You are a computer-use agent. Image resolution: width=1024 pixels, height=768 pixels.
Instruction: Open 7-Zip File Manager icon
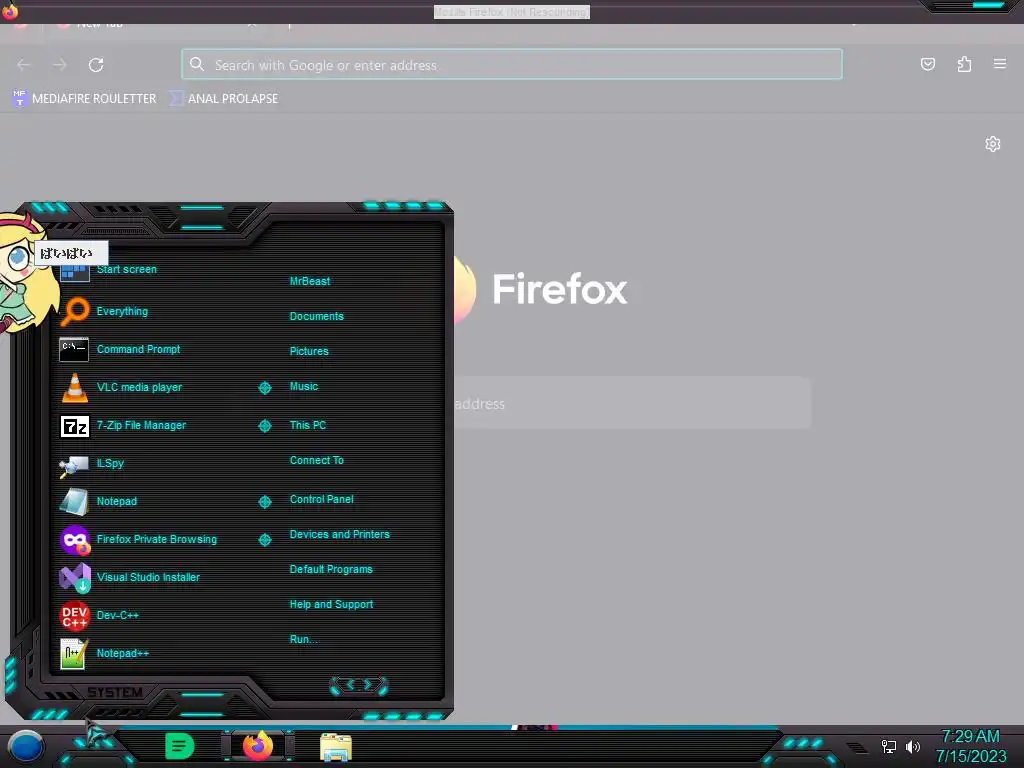[74, 426]
